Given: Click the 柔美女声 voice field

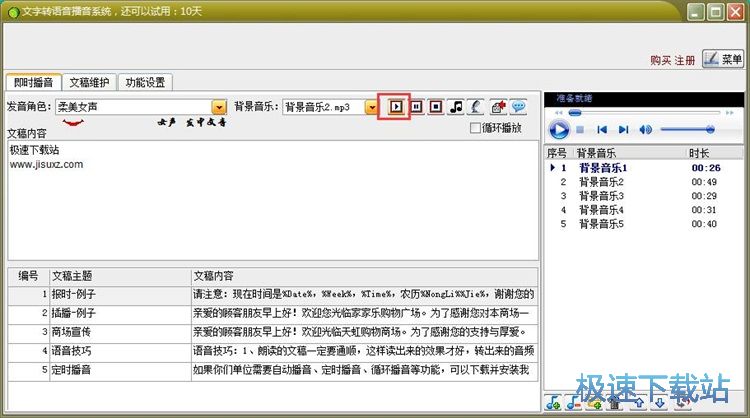Looking at the screenshot, I should tap(134, 107).
